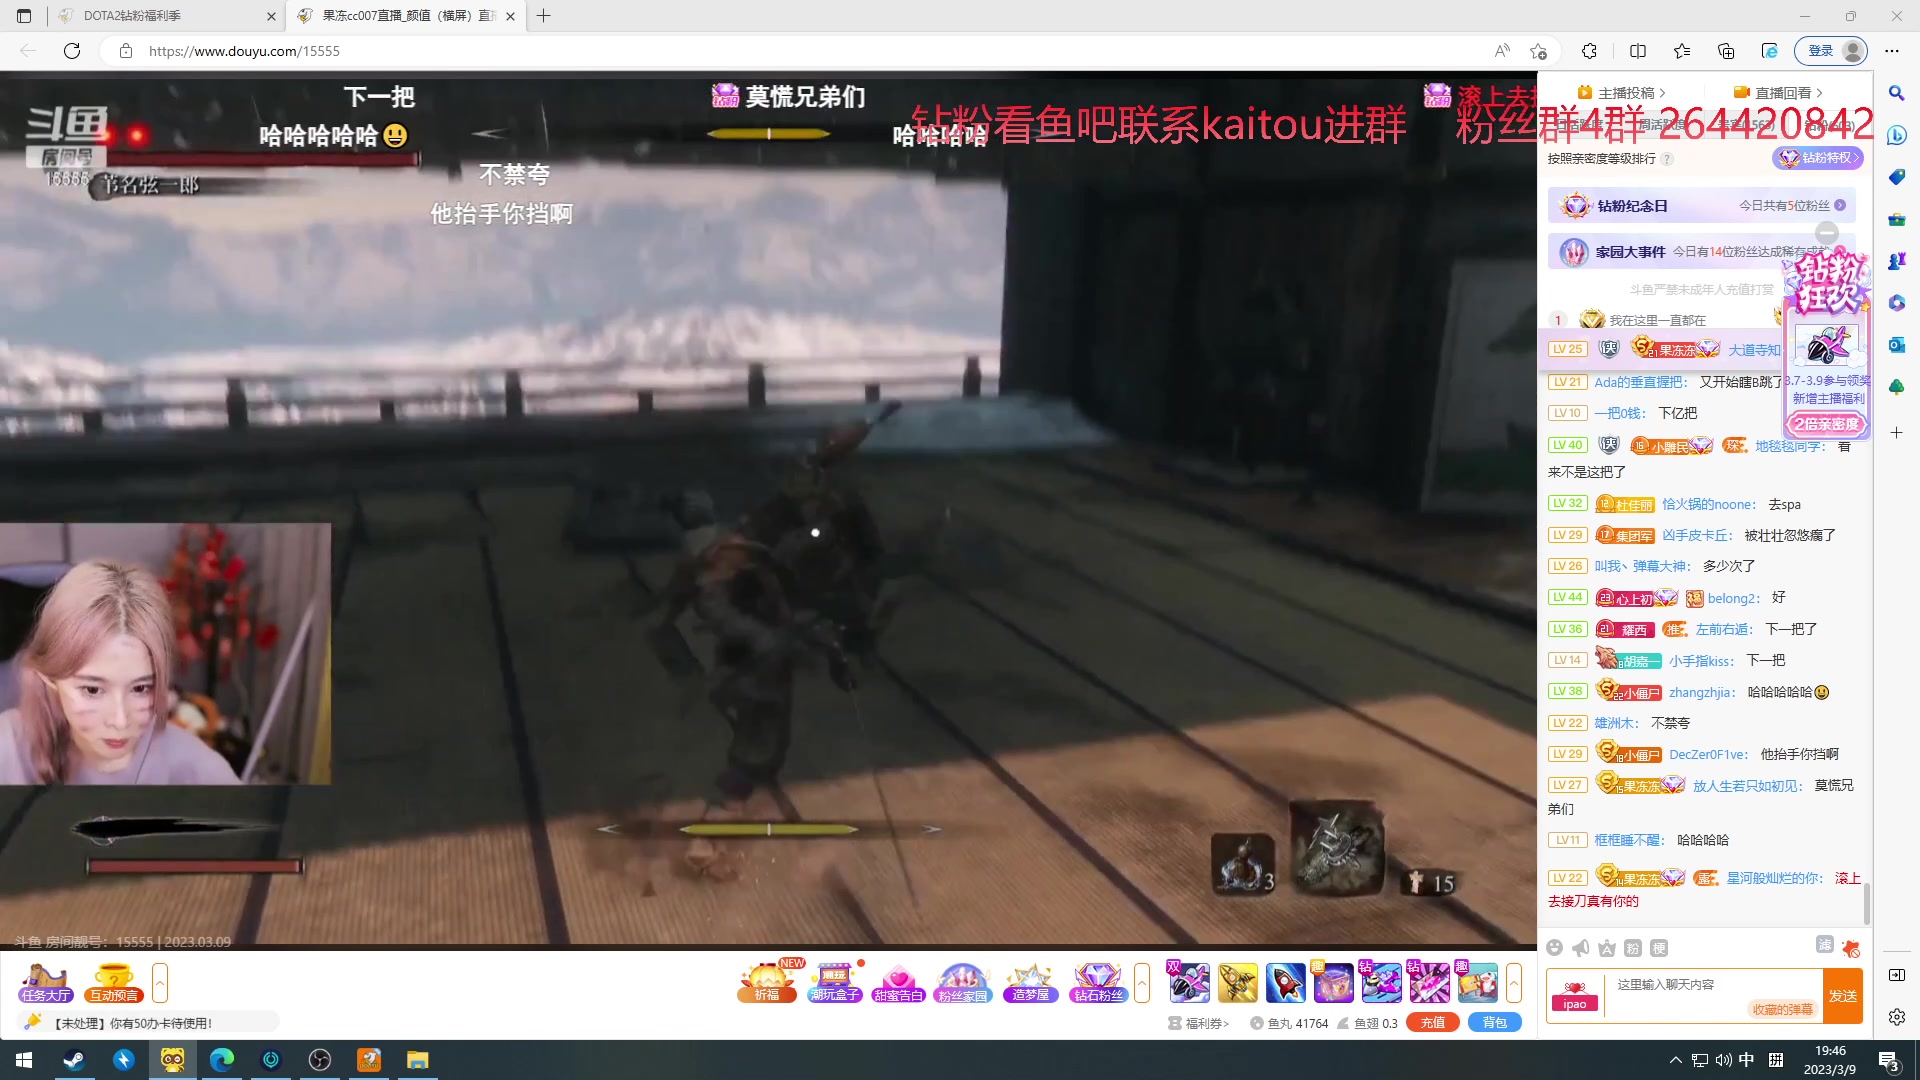Click the 梗 meme chat icon
The width and height of the screenshot is (1920, 1080).
(x=1658, y=948)
